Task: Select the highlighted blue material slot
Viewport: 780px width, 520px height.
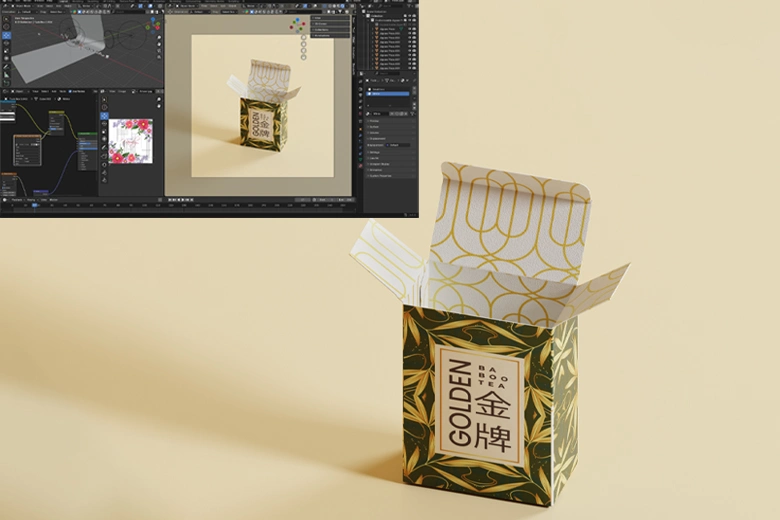Action: point(388,94)
